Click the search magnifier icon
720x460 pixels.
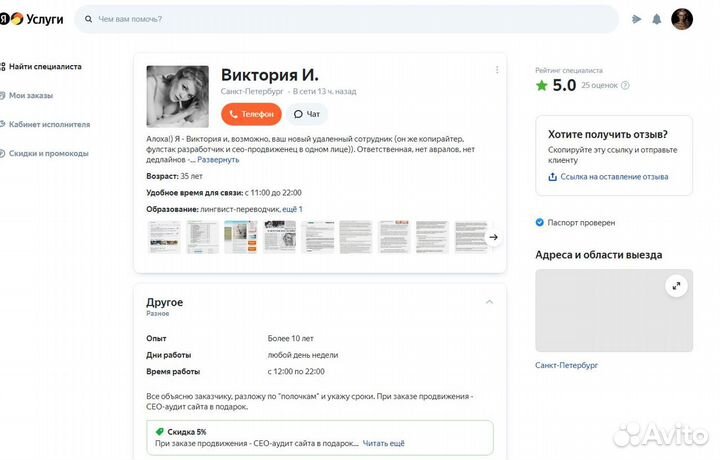(89, 19)
